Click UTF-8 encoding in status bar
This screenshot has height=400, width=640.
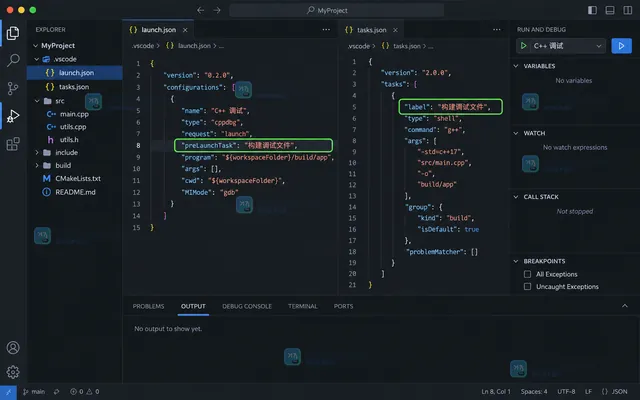(x=566, y=392)
